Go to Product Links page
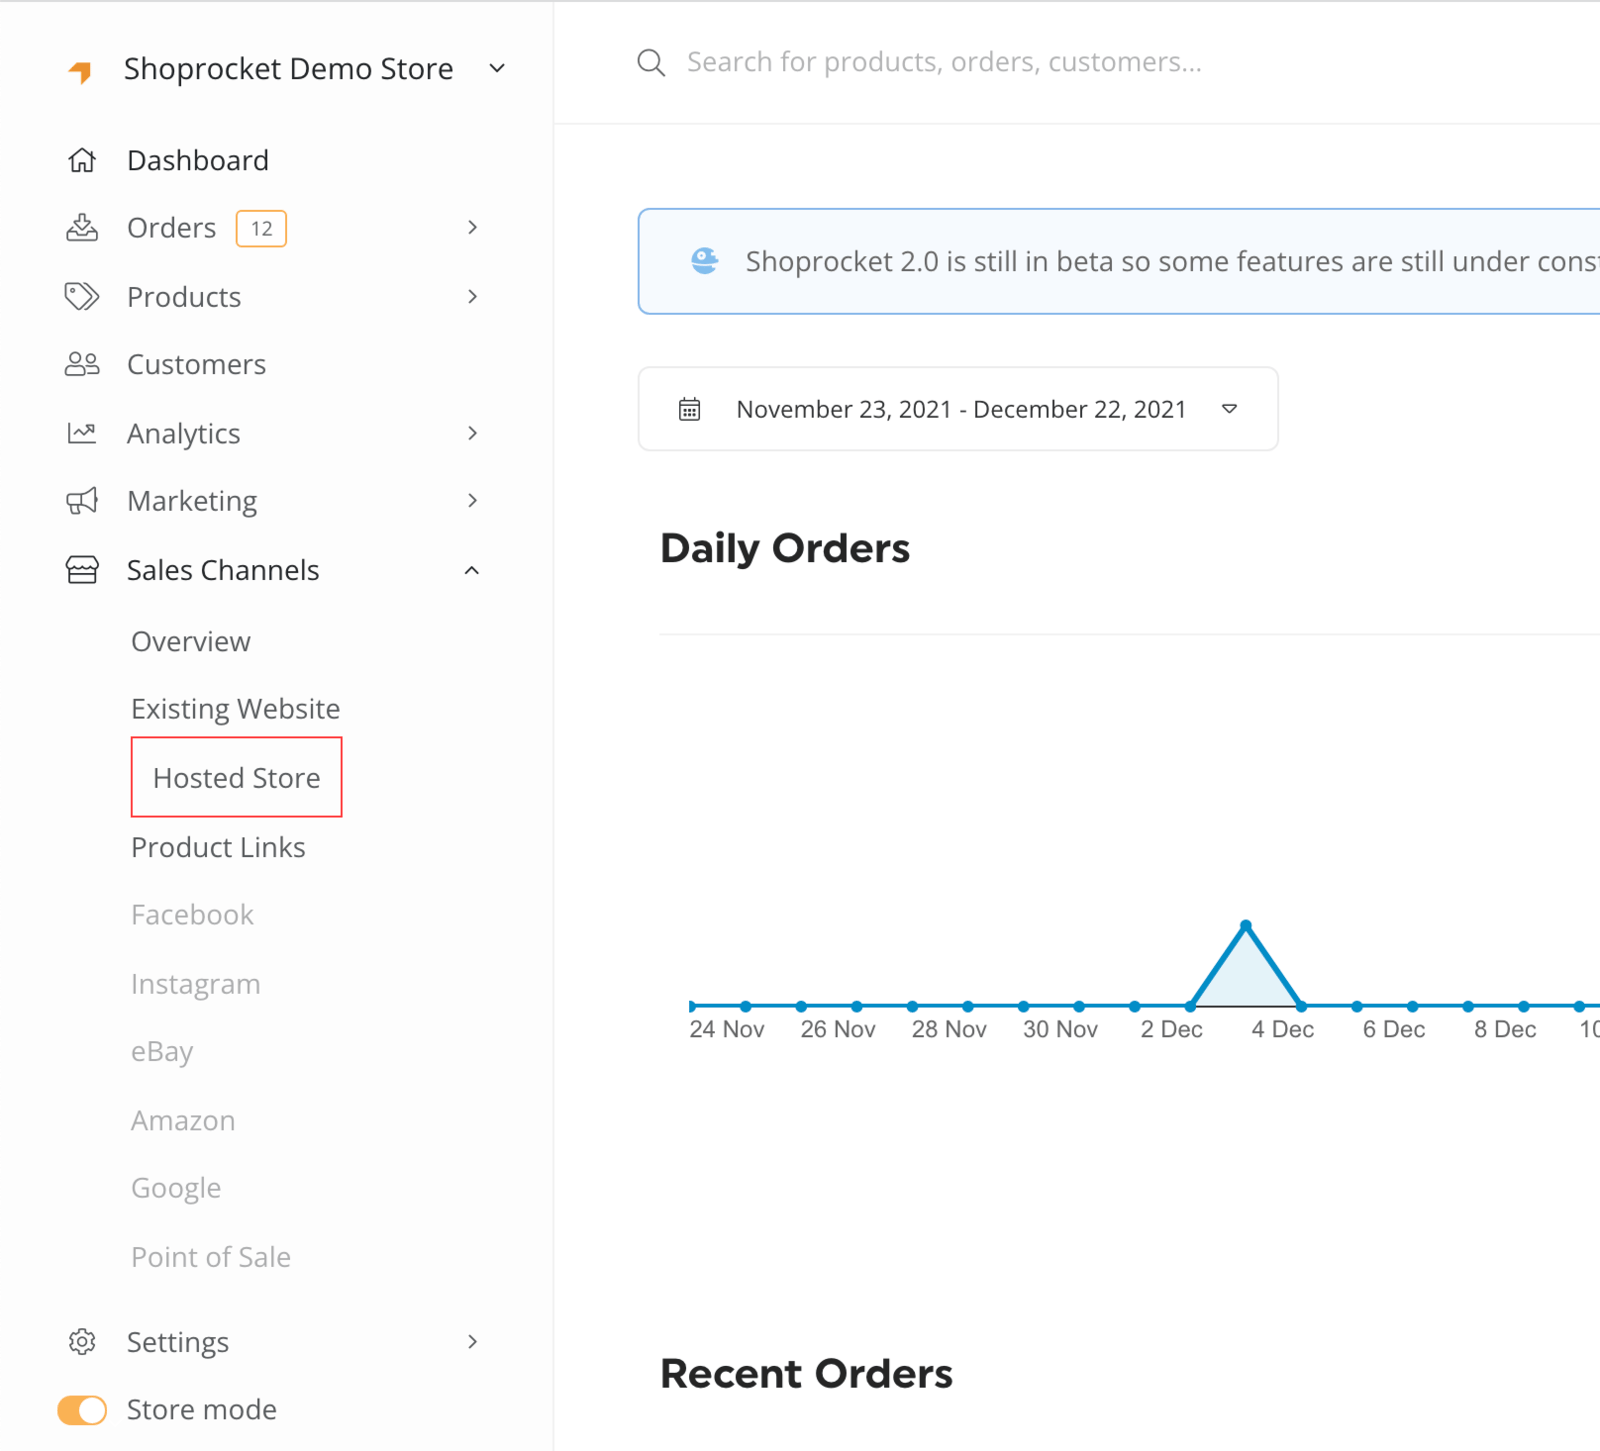1600x1451 pixels. click(x=218, y=847)
